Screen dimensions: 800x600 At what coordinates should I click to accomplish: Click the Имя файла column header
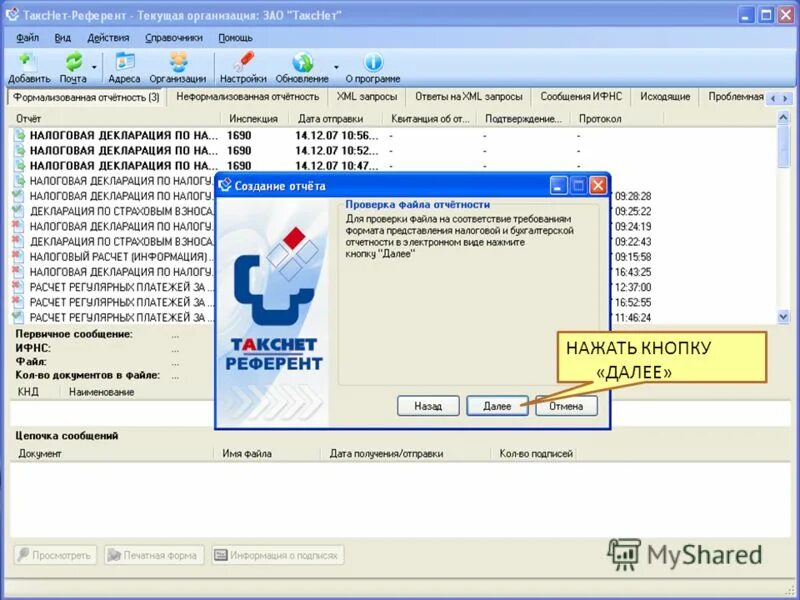tap(267, 453)
